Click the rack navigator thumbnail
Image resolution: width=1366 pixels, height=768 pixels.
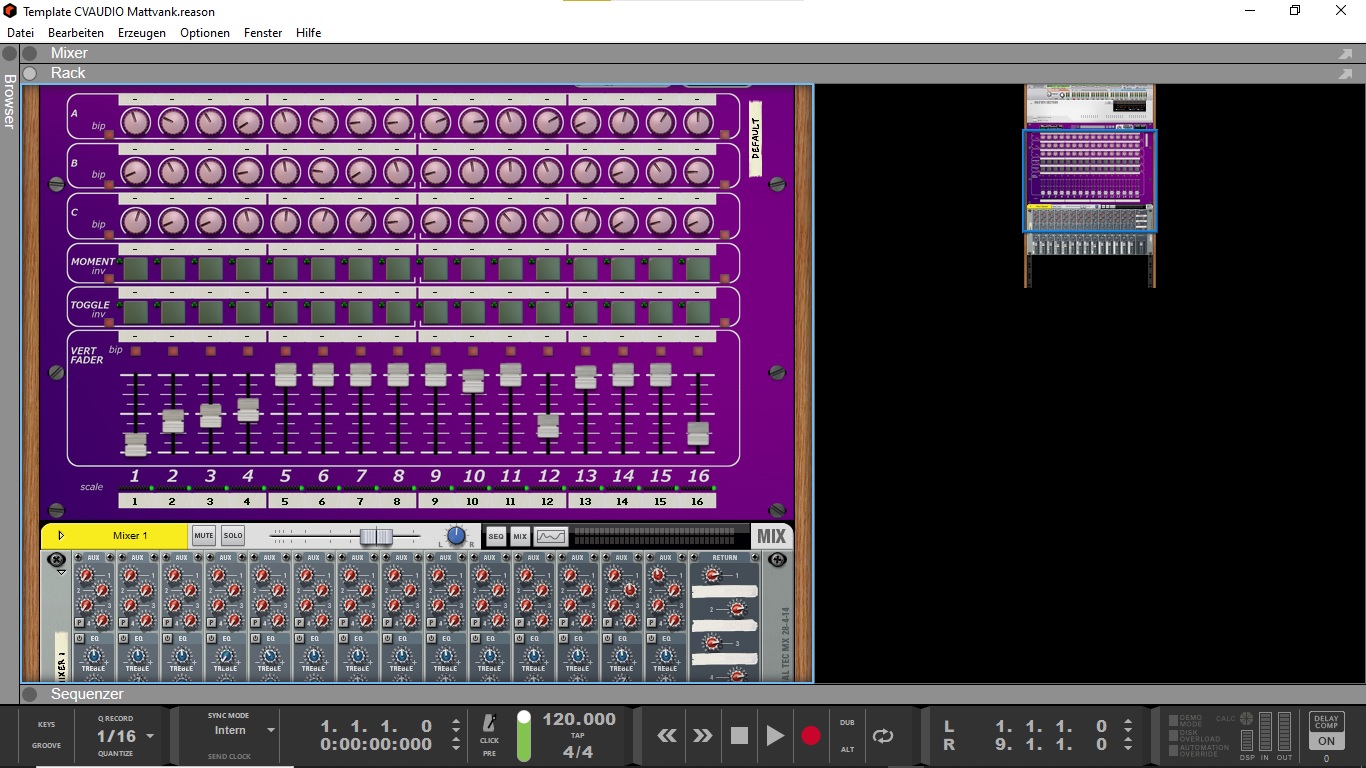[1090, 185]
